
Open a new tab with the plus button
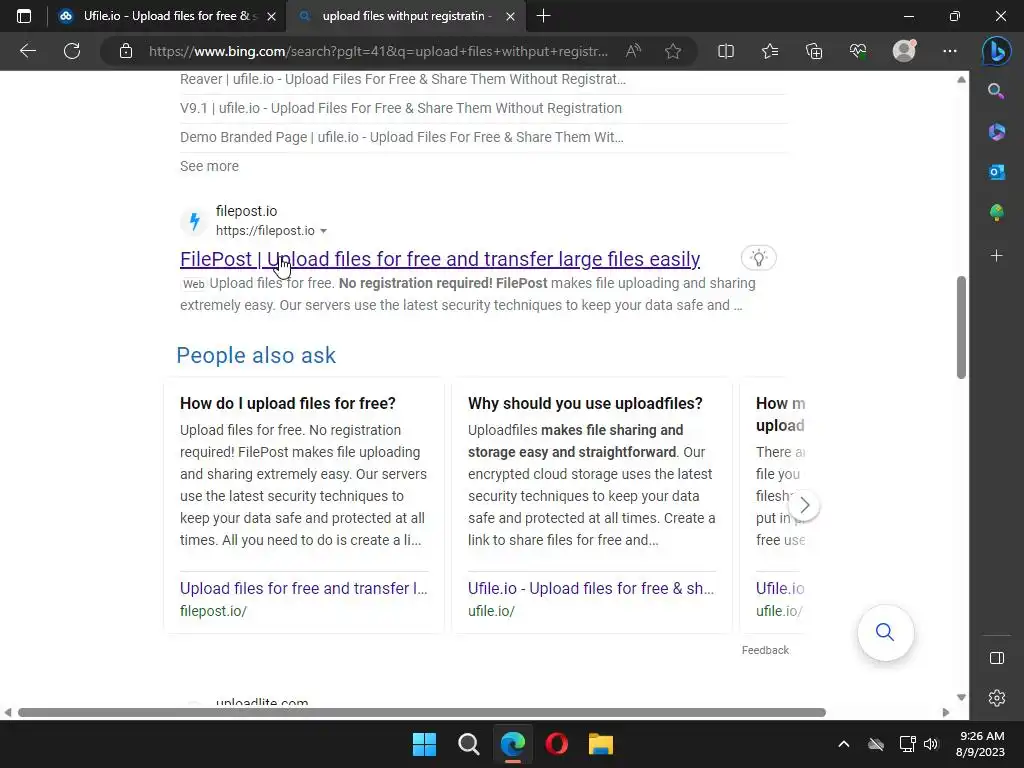[543, 16]
